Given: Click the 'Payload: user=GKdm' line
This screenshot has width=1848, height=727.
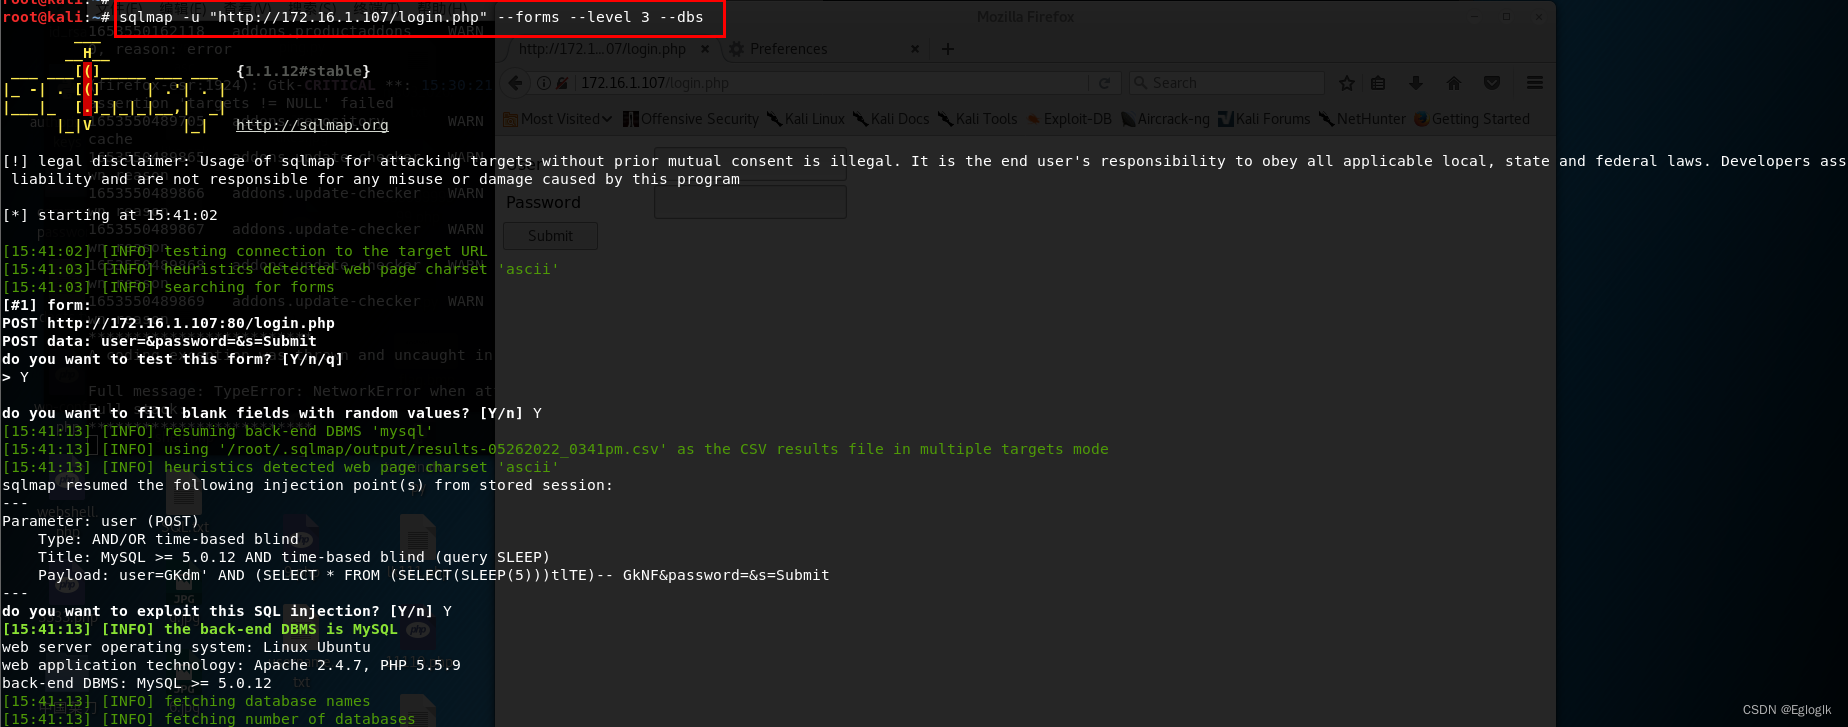Looking at the screenshot, I should (x=433, y=575).
